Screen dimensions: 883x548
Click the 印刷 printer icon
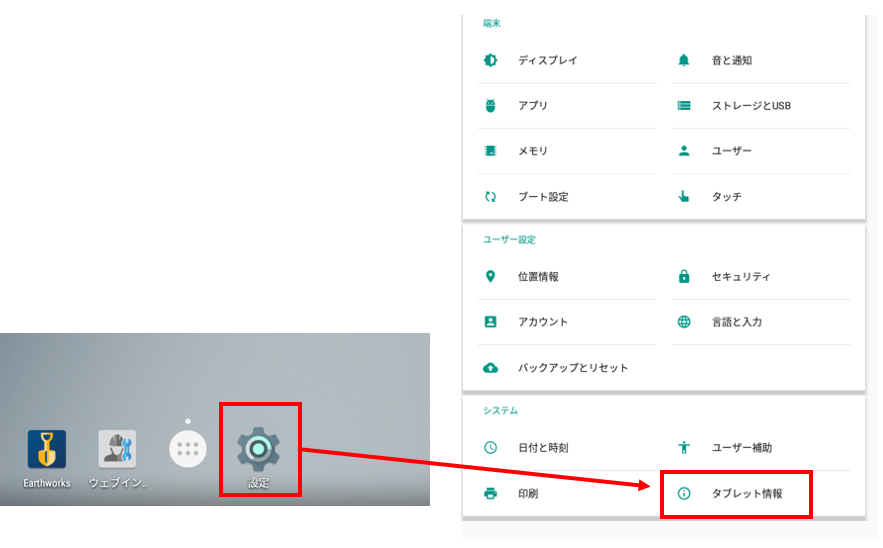pos(490,493)
